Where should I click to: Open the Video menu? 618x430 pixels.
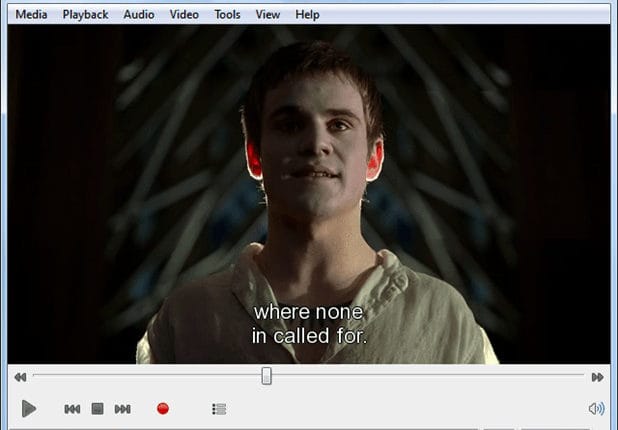[x=184, y=15]
